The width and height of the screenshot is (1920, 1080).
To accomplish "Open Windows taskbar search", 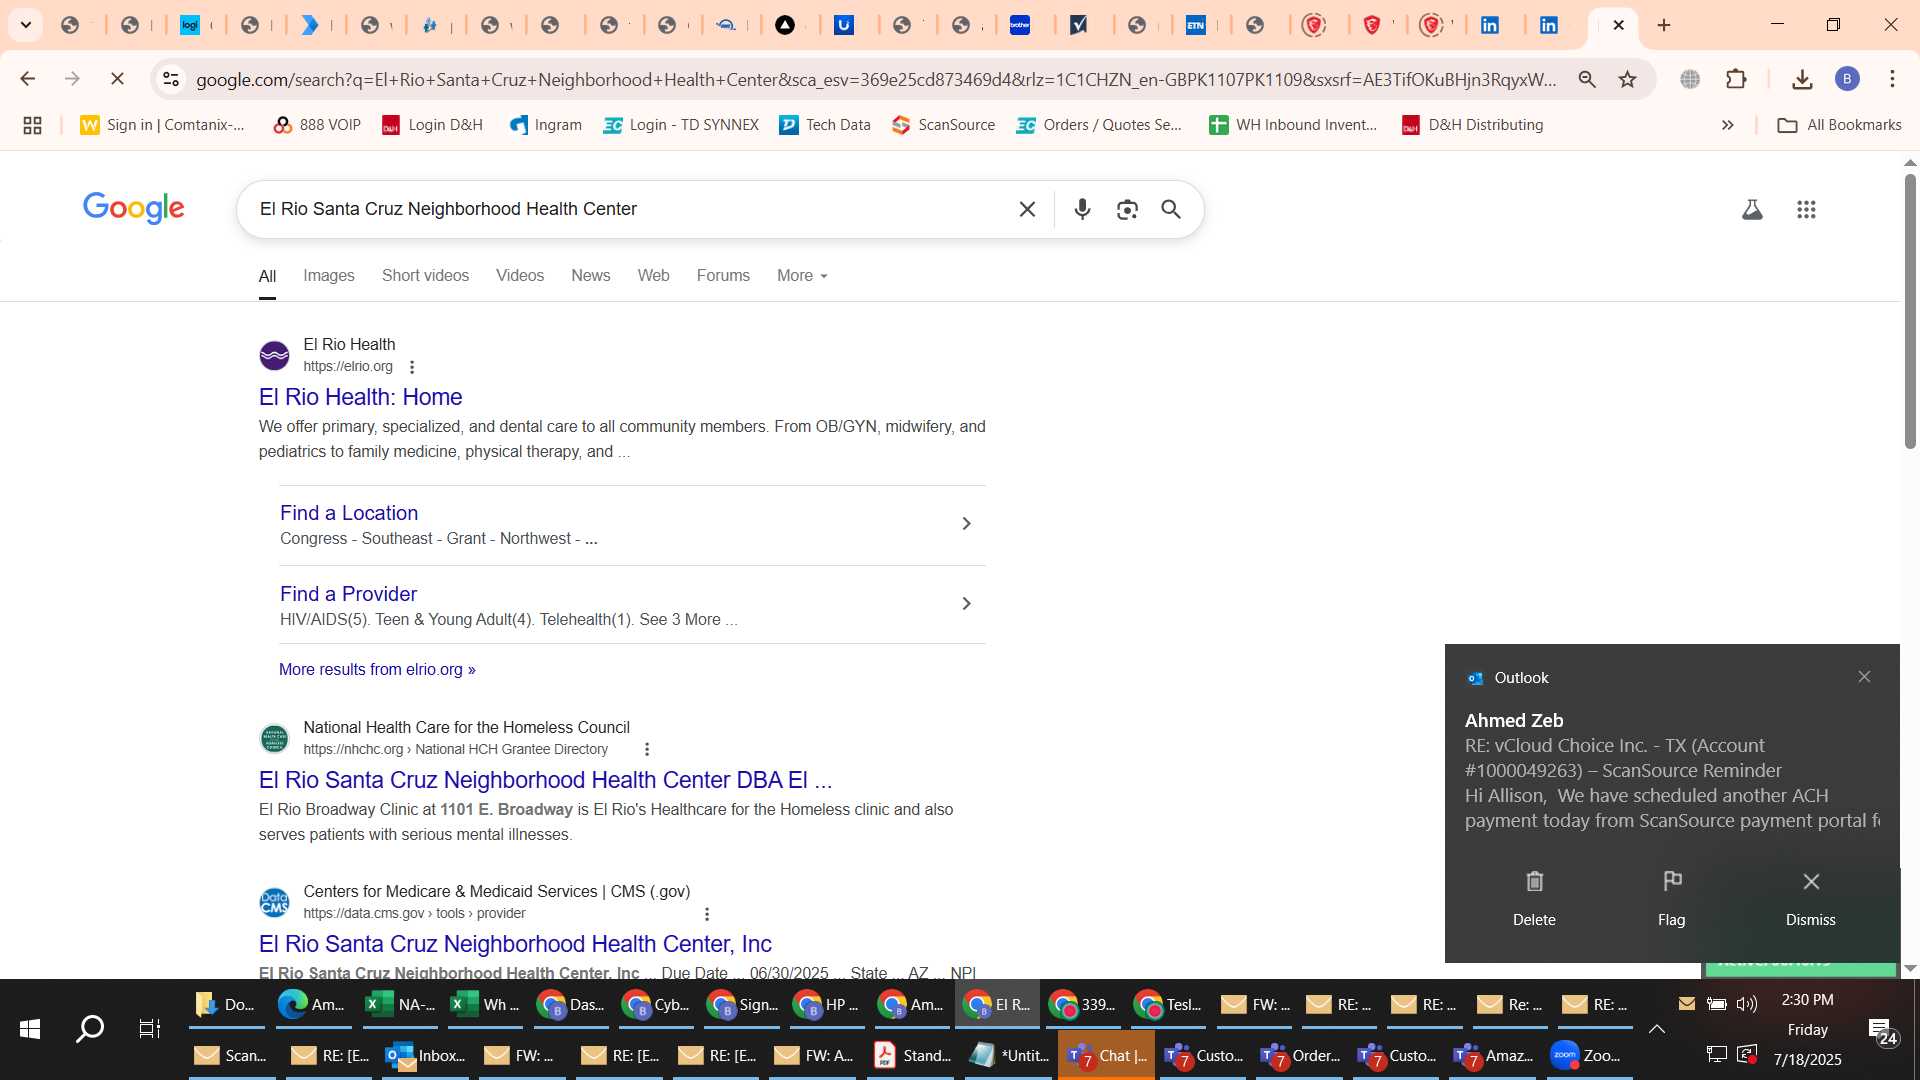I will 90,1029.
